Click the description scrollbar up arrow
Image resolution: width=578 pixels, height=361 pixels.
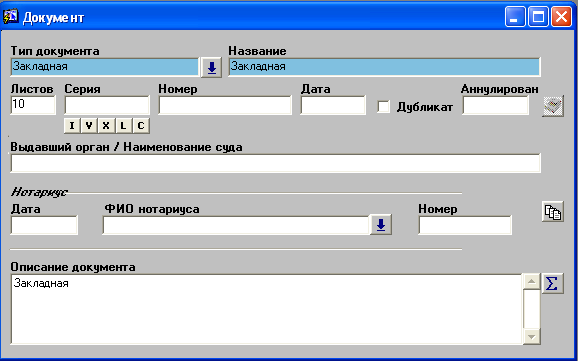(x=532, y=282)
